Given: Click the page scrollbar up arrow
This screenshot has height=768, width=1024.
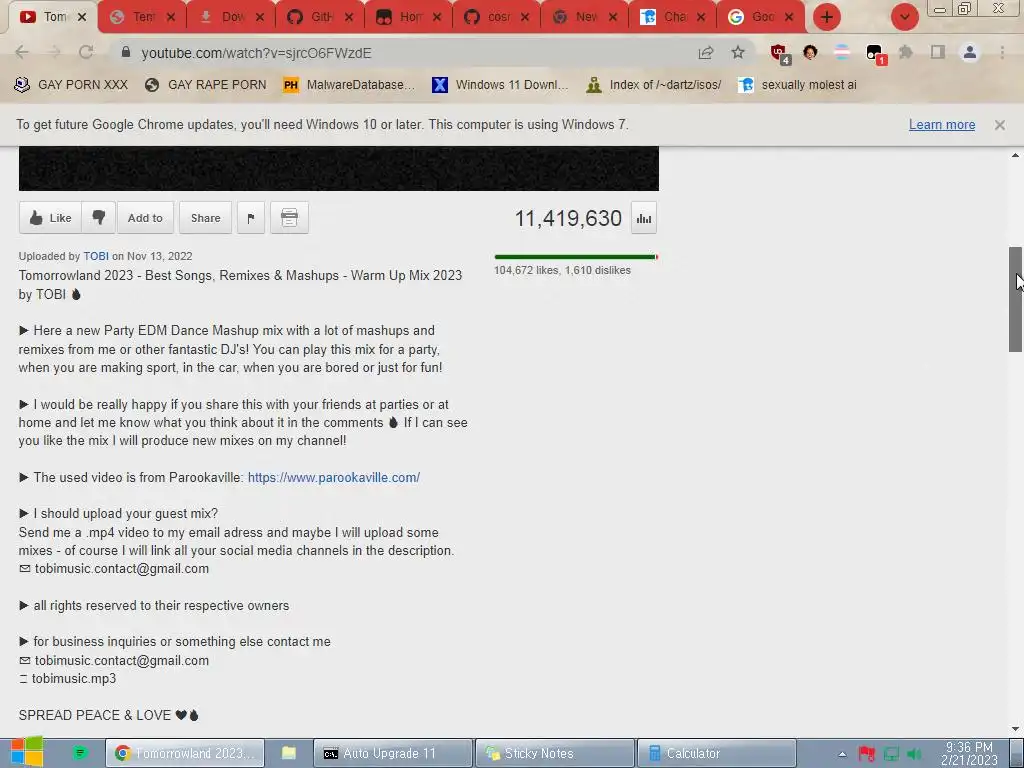Looking at the screenshot, I should [x=1015, y=155].
